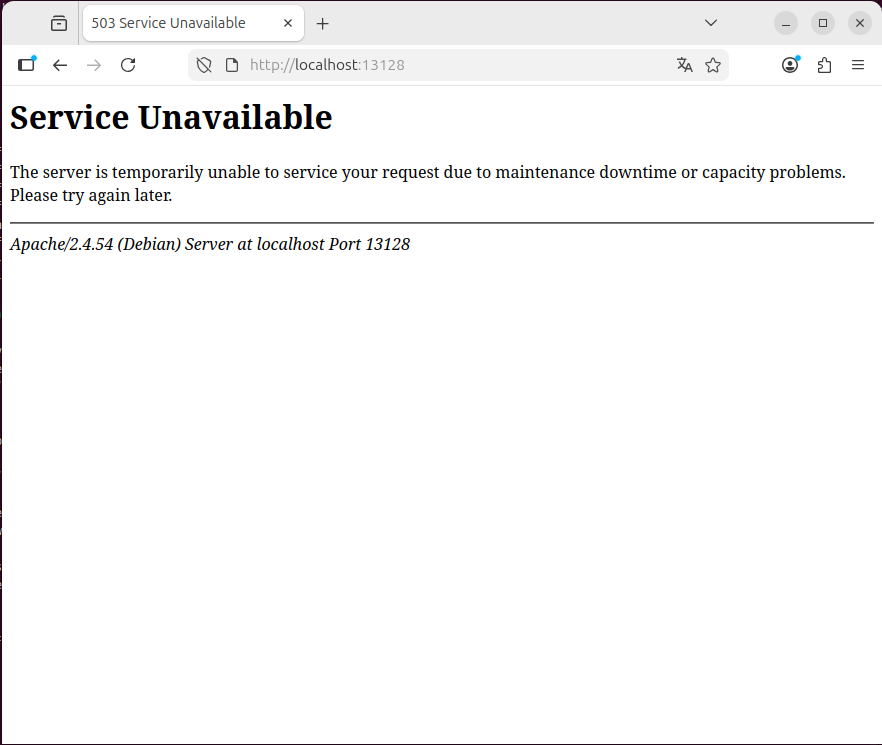Screen dimensions: 882x745
Task: Open the sidebar toggle icon
Action: [26, 65]
